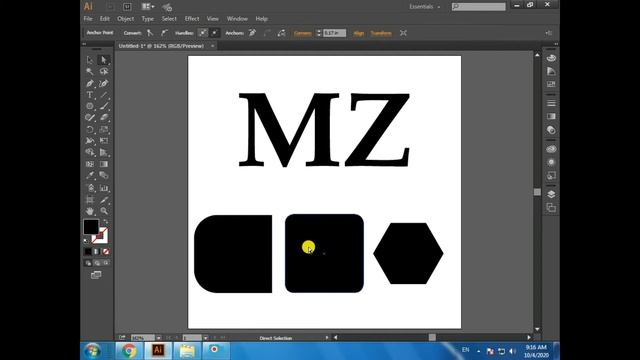
Task: Open the artboard navigation dropdown
Action: point(205,338)
